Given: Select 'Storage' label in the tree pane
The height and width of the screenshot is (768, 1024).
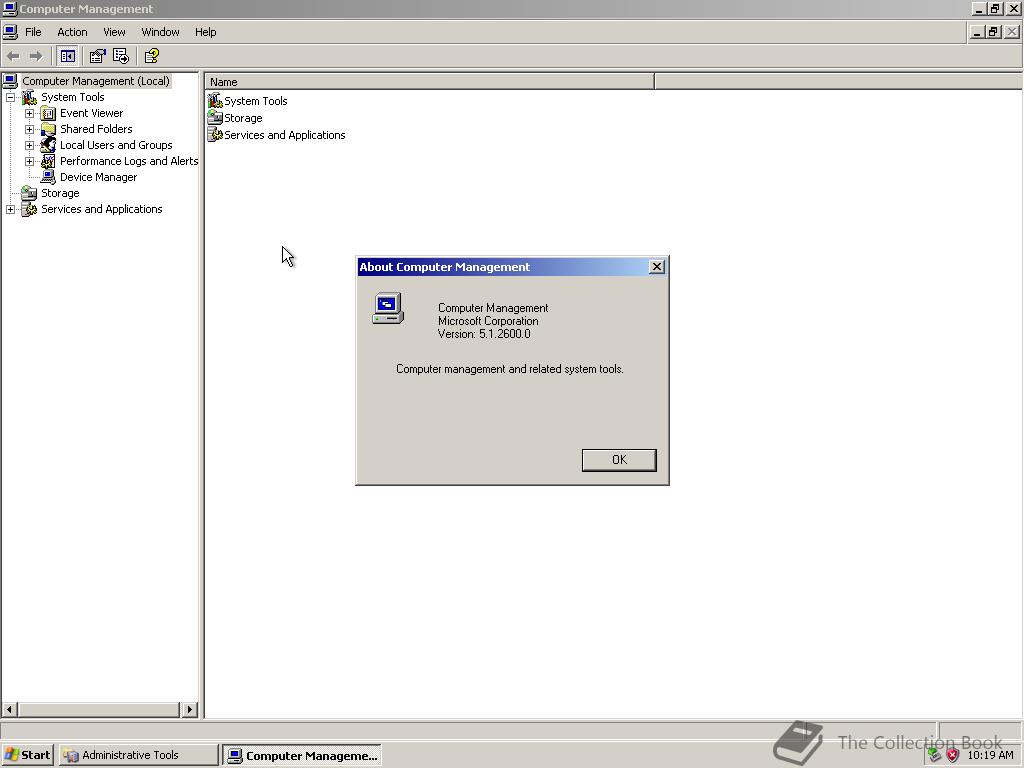Looking at the screenshot, I should tap(60, 193).
